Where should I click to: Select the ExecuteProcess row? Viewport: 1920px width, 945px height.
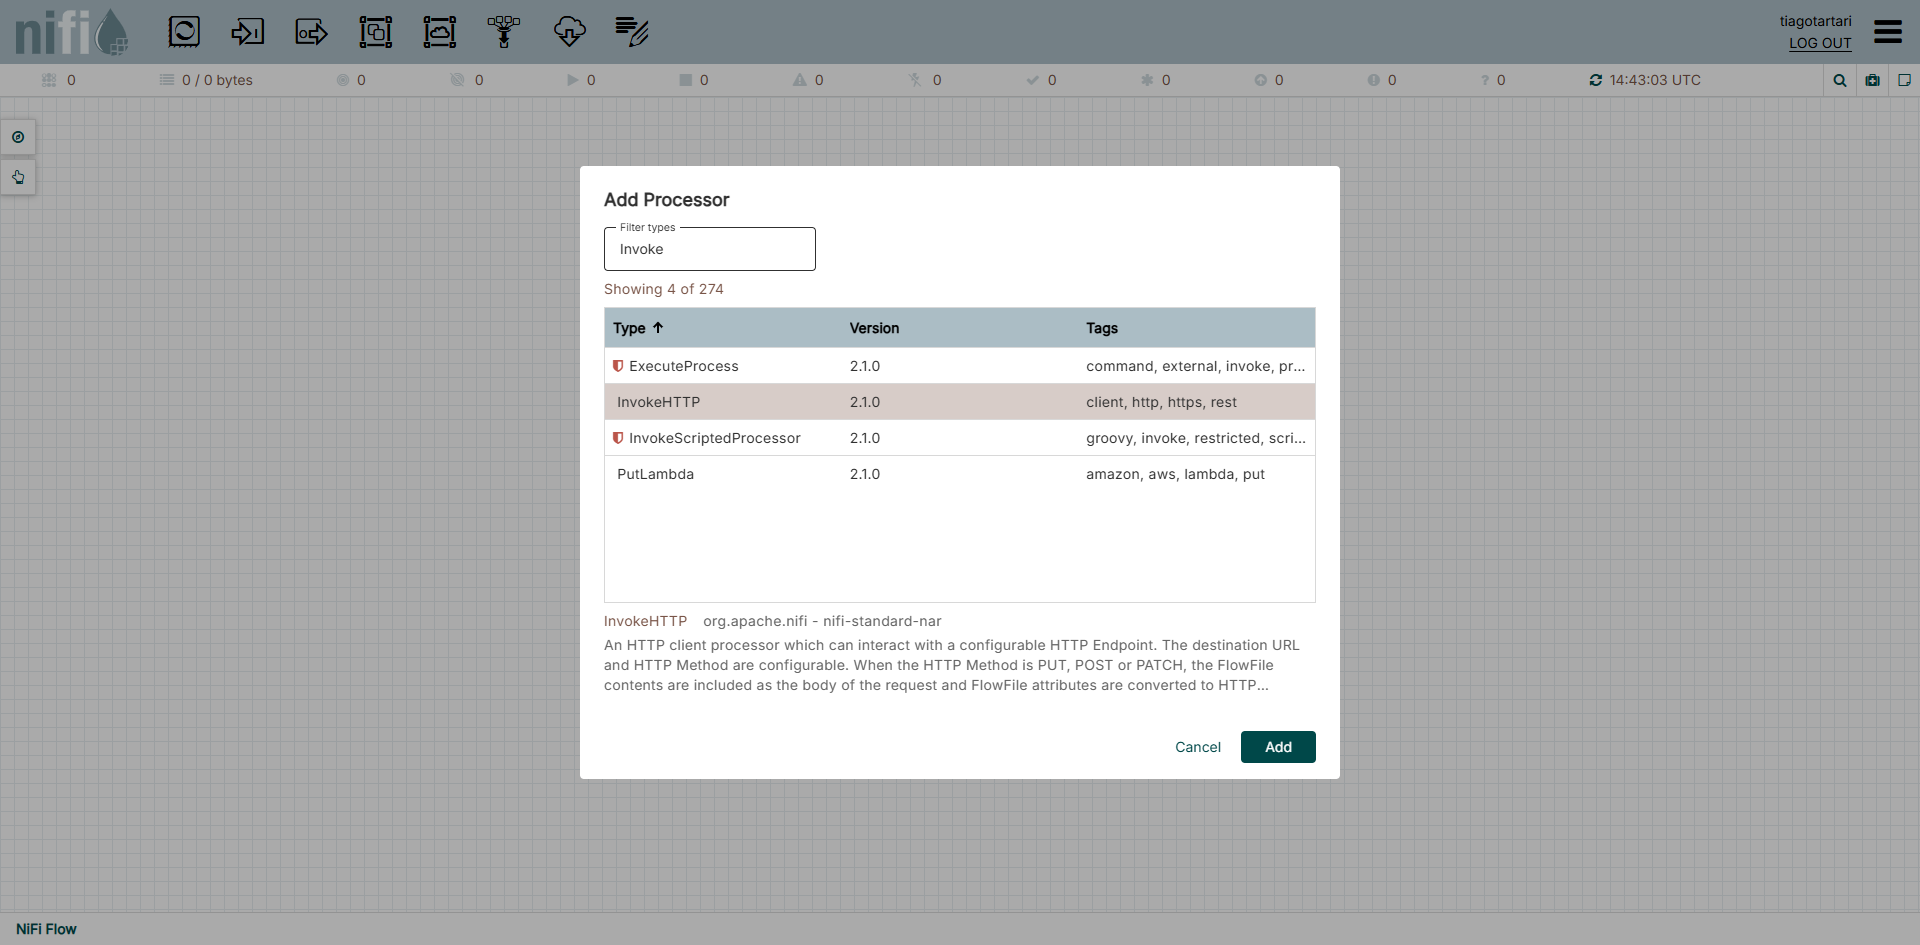[x=960, y=366]
